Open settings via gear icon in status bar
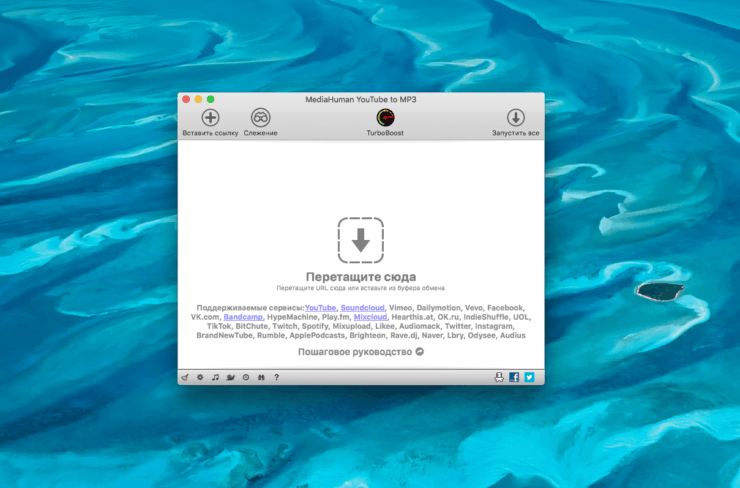This screenshot has width=740, height=488. click(200, 378)
